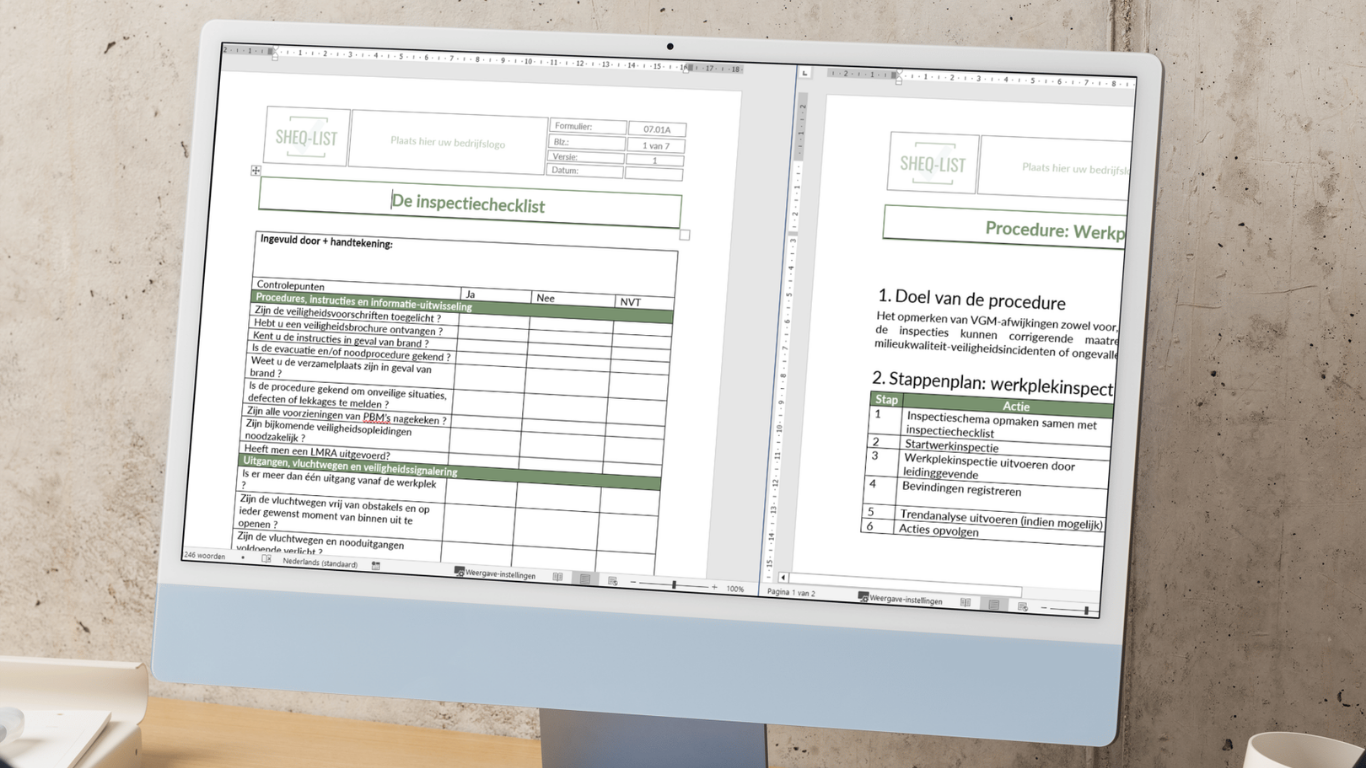
Task: Click the green 'Actie' table header
Action: [x=1007, y=408]
